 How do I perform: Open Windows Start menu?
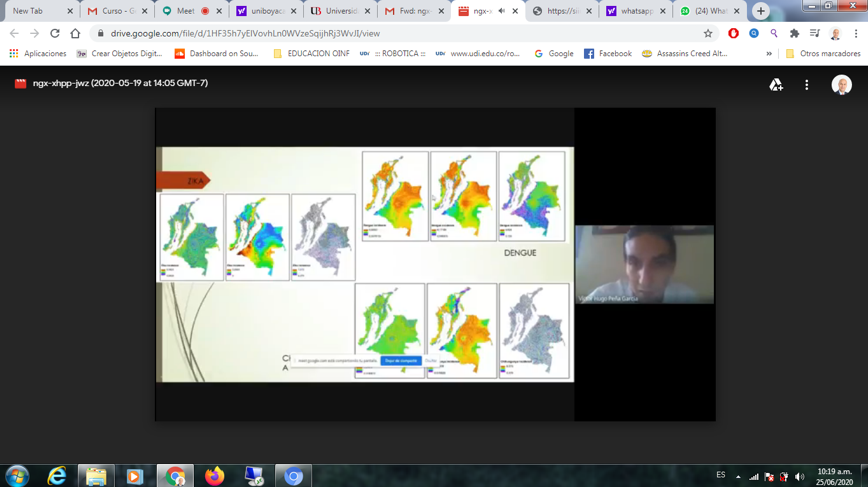tap(17, 476)
